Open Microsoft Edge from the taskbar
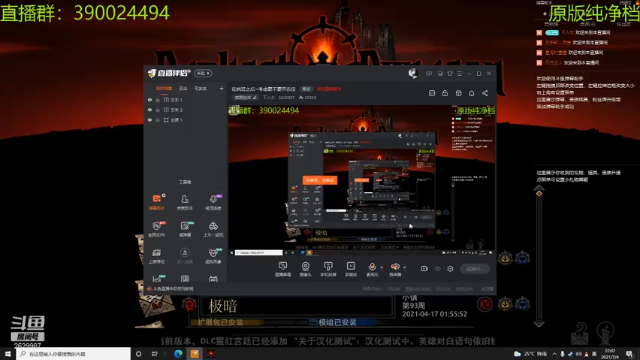 tap(178, 354)
